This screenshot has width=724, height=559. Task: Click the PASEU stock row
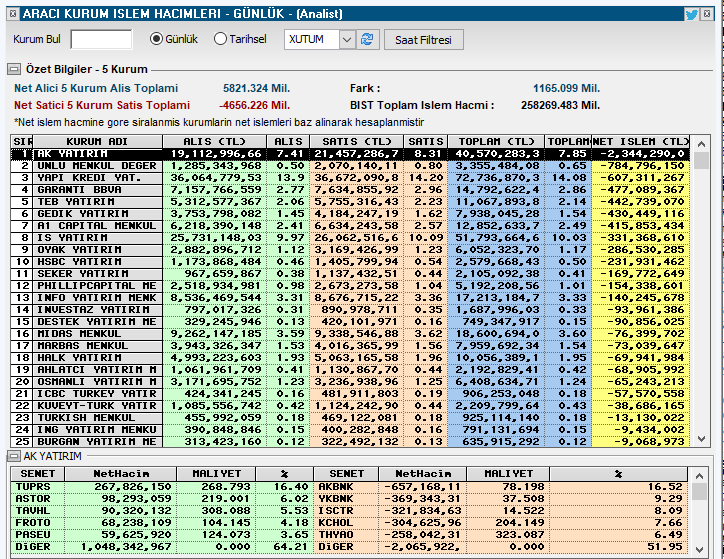[x=162, y=535]
